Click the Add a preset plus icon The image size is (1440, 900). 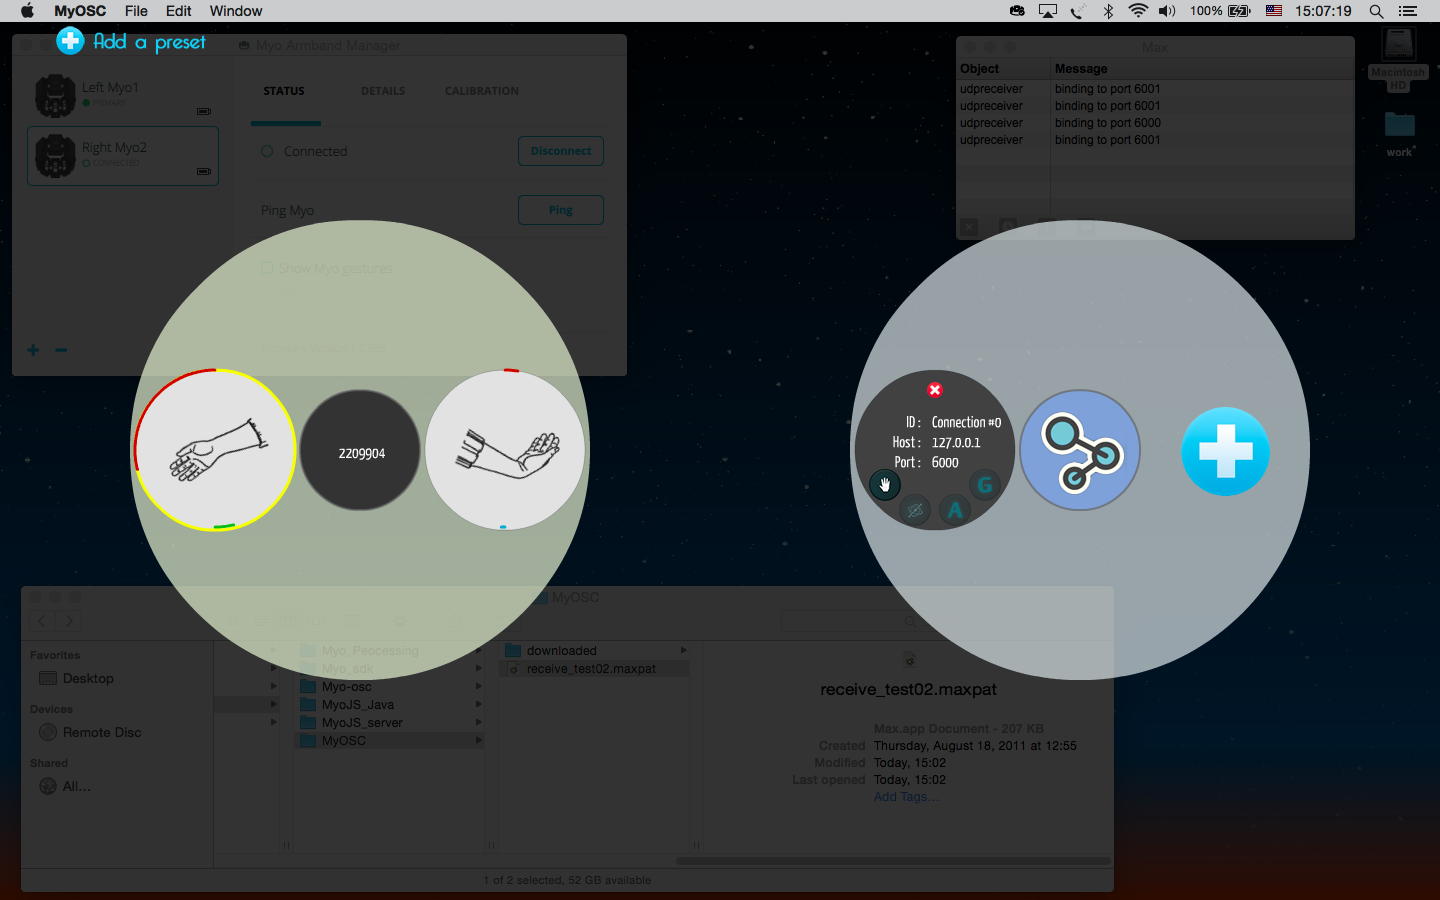click(70, 41)
